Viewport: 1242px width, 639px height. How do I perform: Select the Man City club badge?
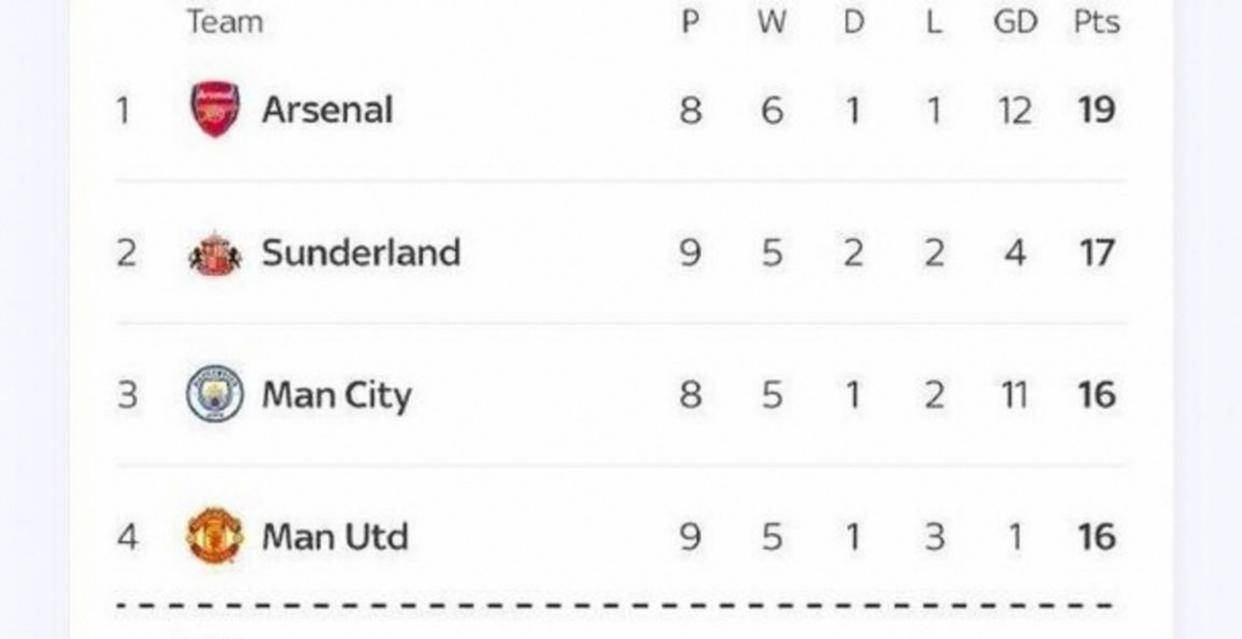tap(215, 394)
